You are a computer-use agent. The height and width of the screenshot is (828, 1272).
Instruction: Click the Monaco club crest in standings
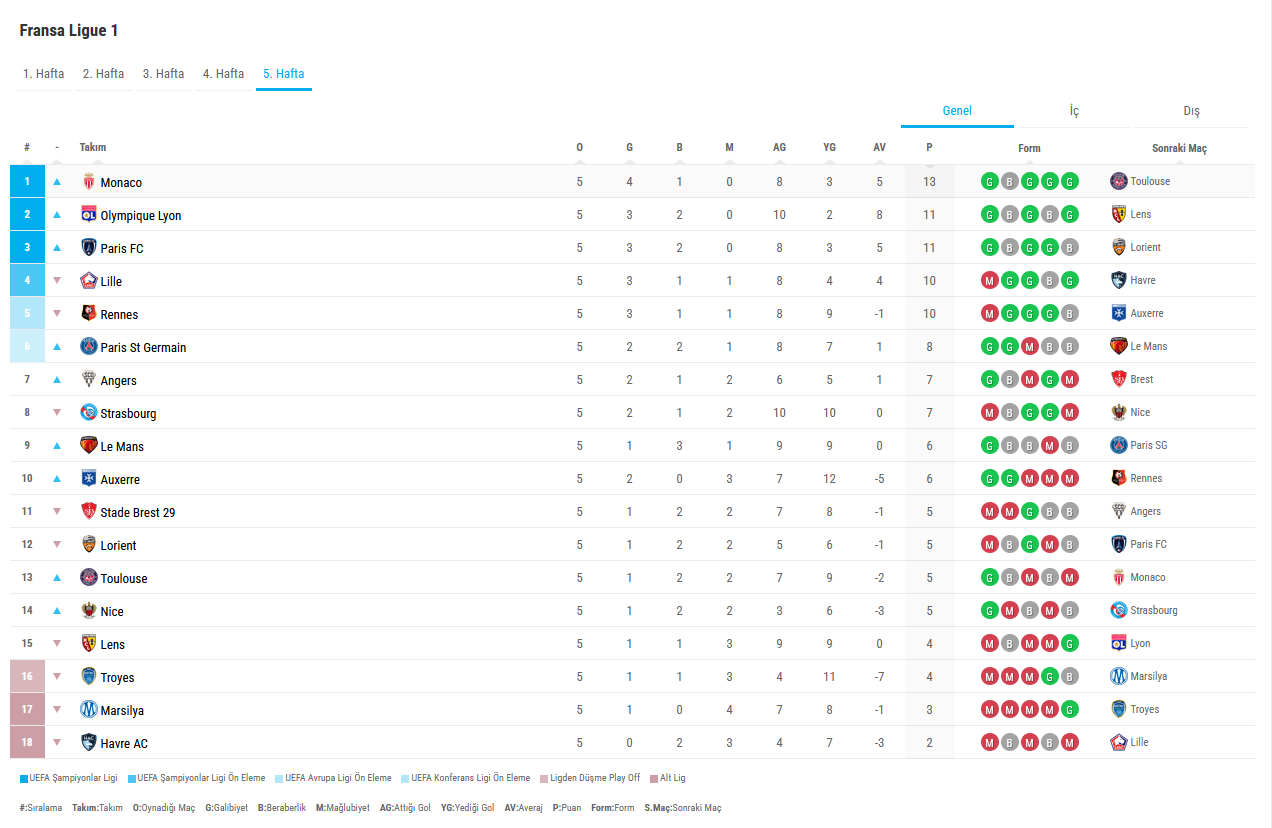89,182
